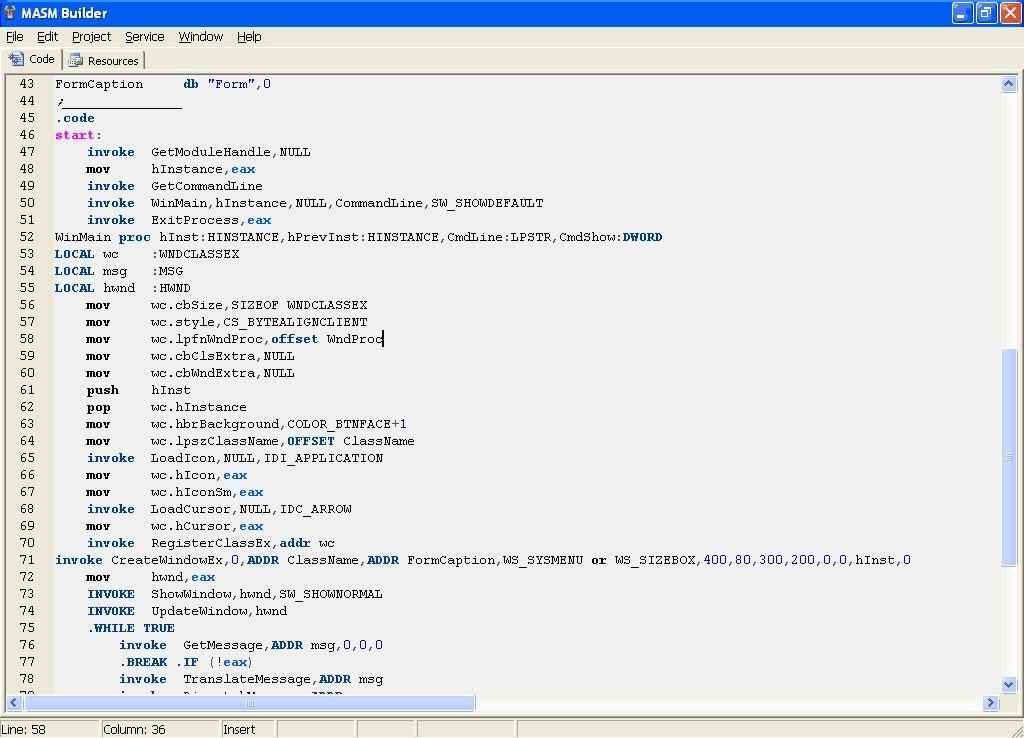The height and width of the screenshot is (738, 1024).
Task: Close the MASM Builder window
Action: [1010, 13]
